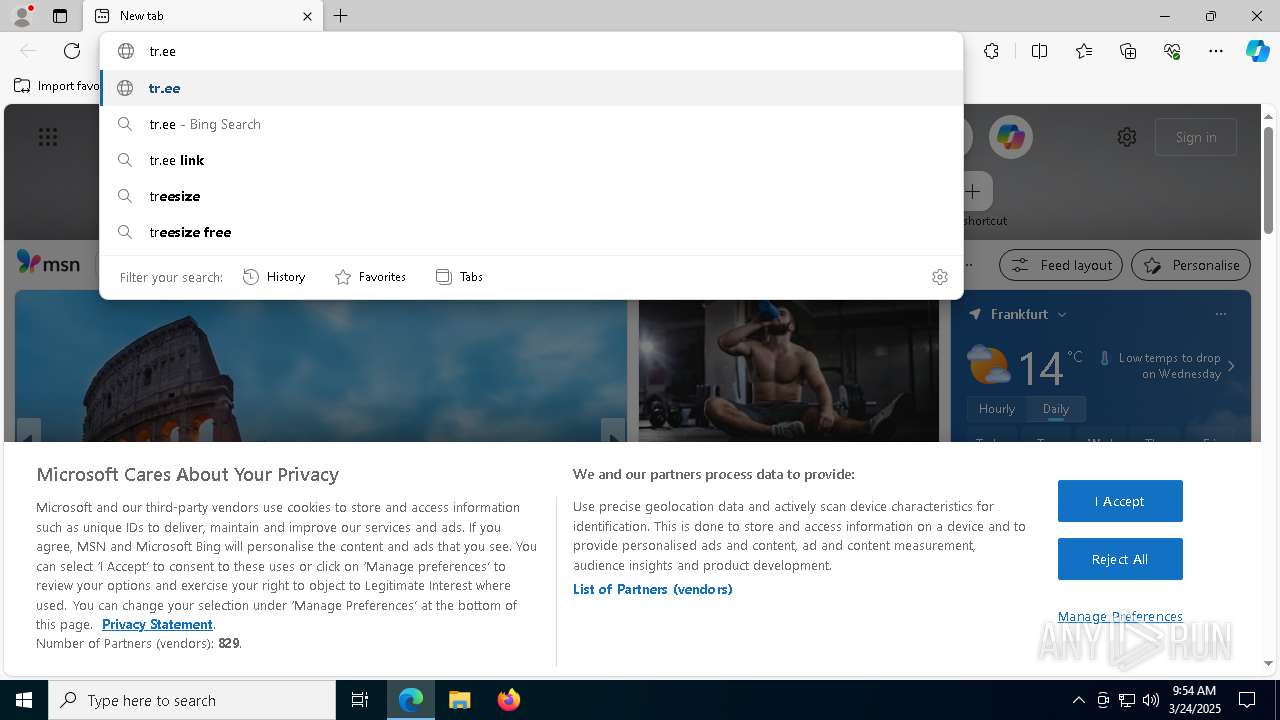The width and height of the screenshot is (1280, 720).
Task: Open the Copilot icon on page
Action: click(x=1011, y=137)
